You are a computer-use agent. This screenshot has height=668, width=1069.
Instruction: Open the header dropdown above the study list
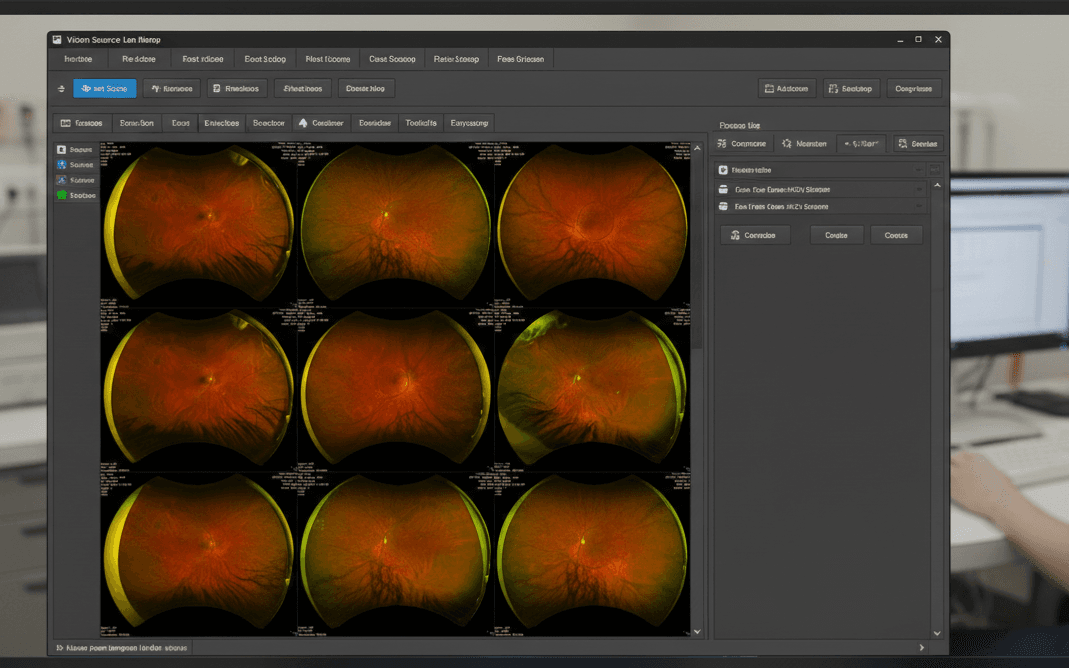pos(919,169)
